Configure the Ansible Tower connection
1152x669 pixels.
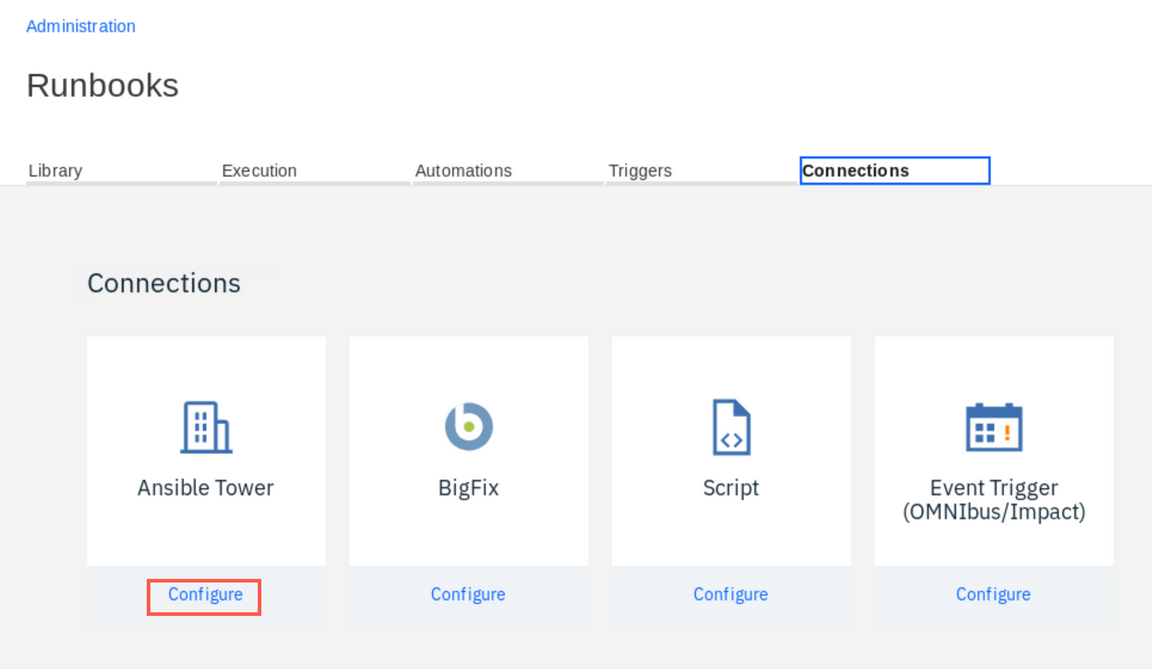click(x=205, y=594)
